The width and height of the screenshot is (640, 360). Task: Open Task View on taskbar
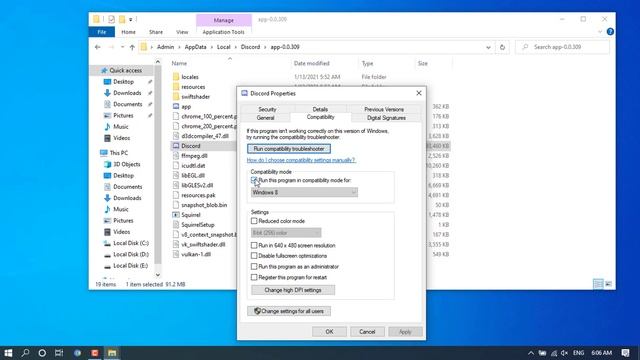[59, 353]
